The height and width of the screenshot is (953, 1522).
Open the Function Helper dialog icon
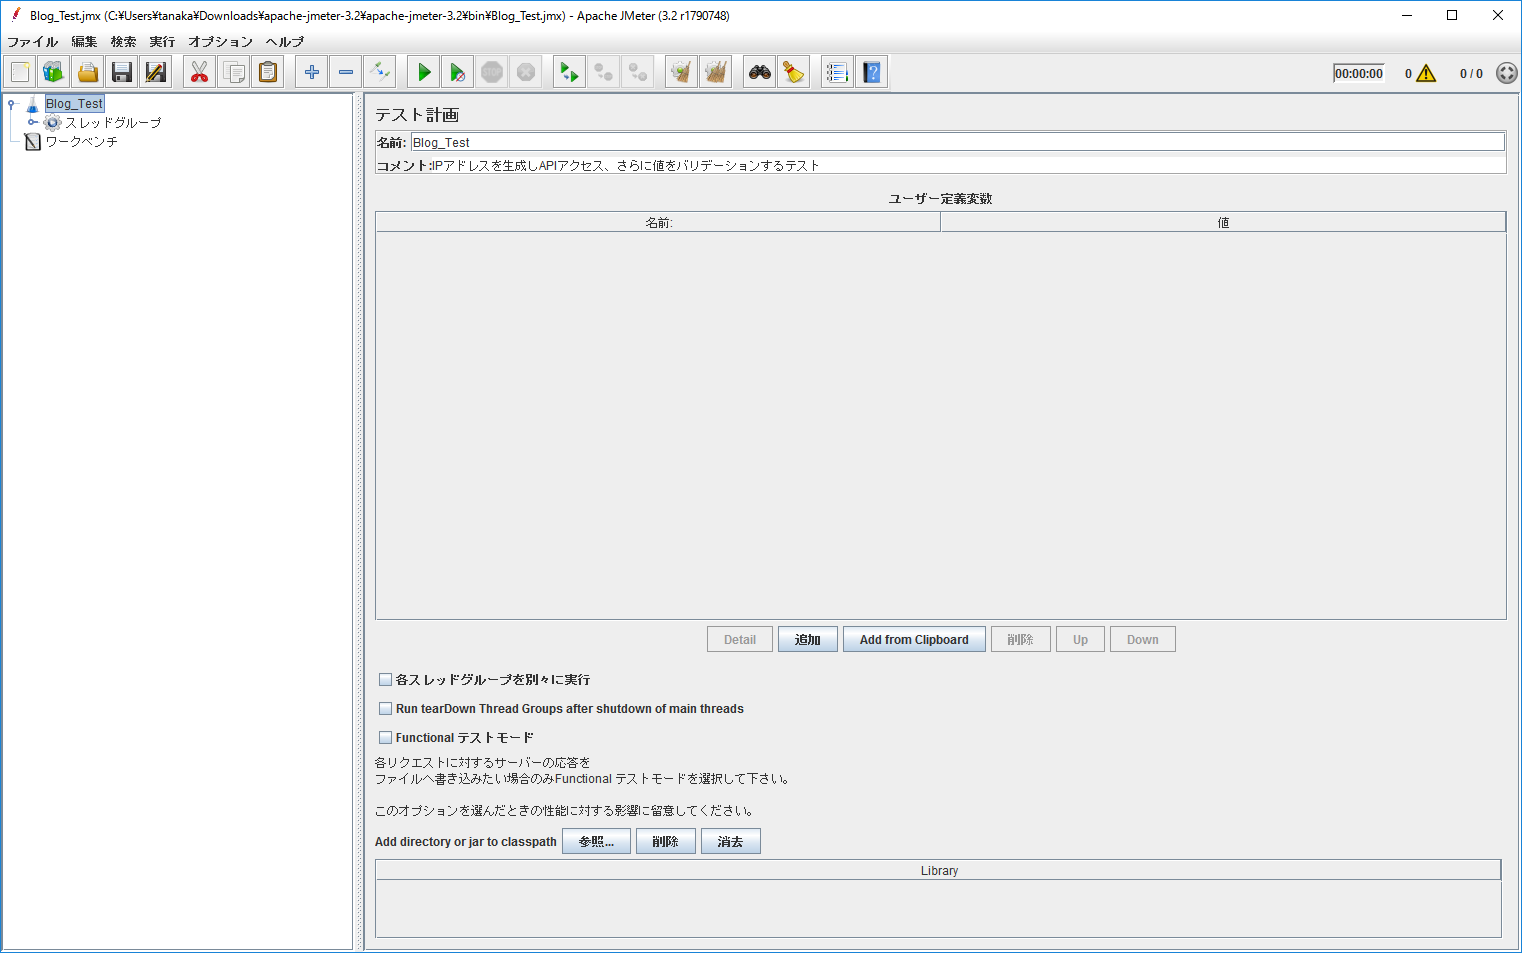pyautogui.click(x=838, y=72)
